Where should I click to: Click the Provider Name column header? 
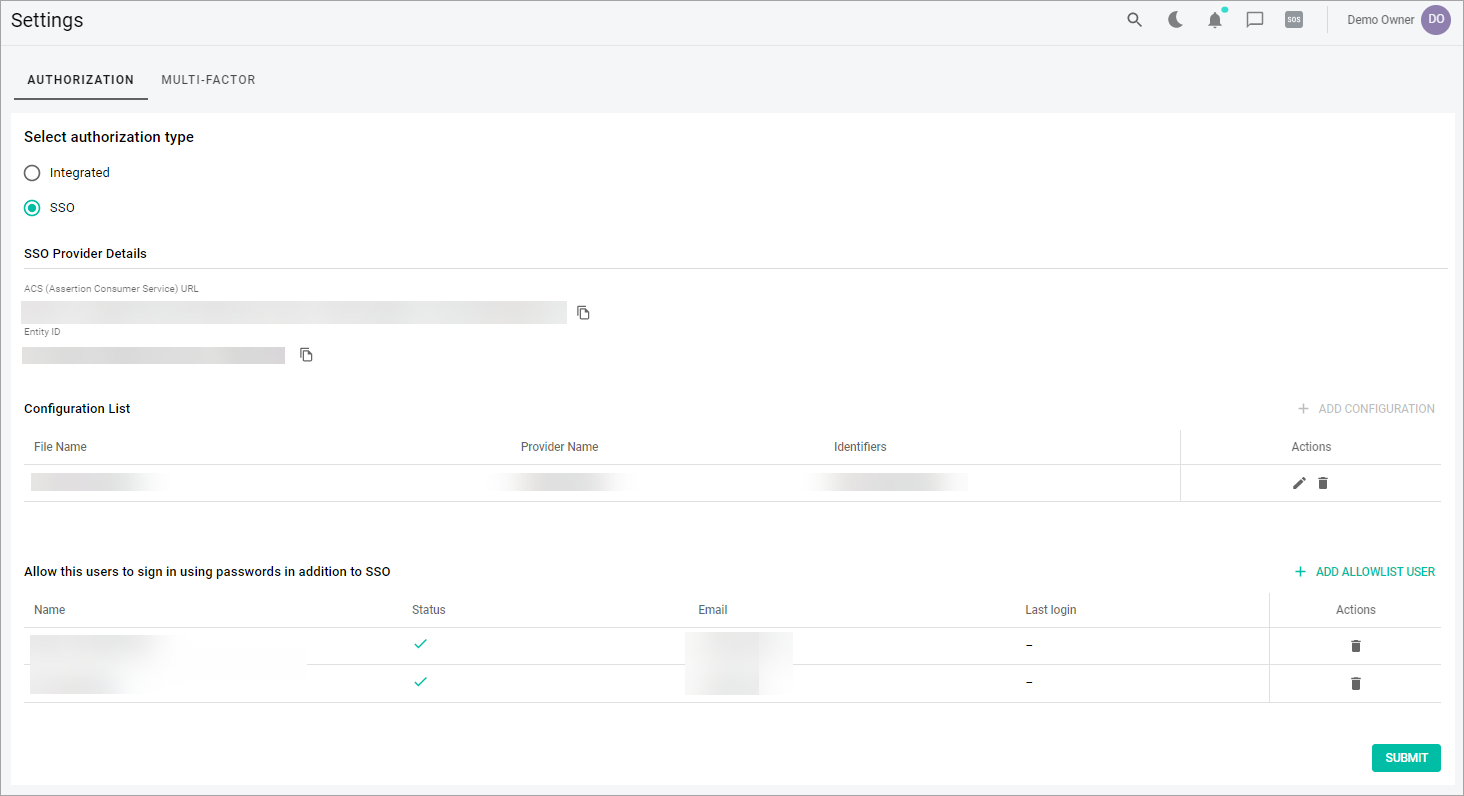pyautogui.click(x=559, y=447)
